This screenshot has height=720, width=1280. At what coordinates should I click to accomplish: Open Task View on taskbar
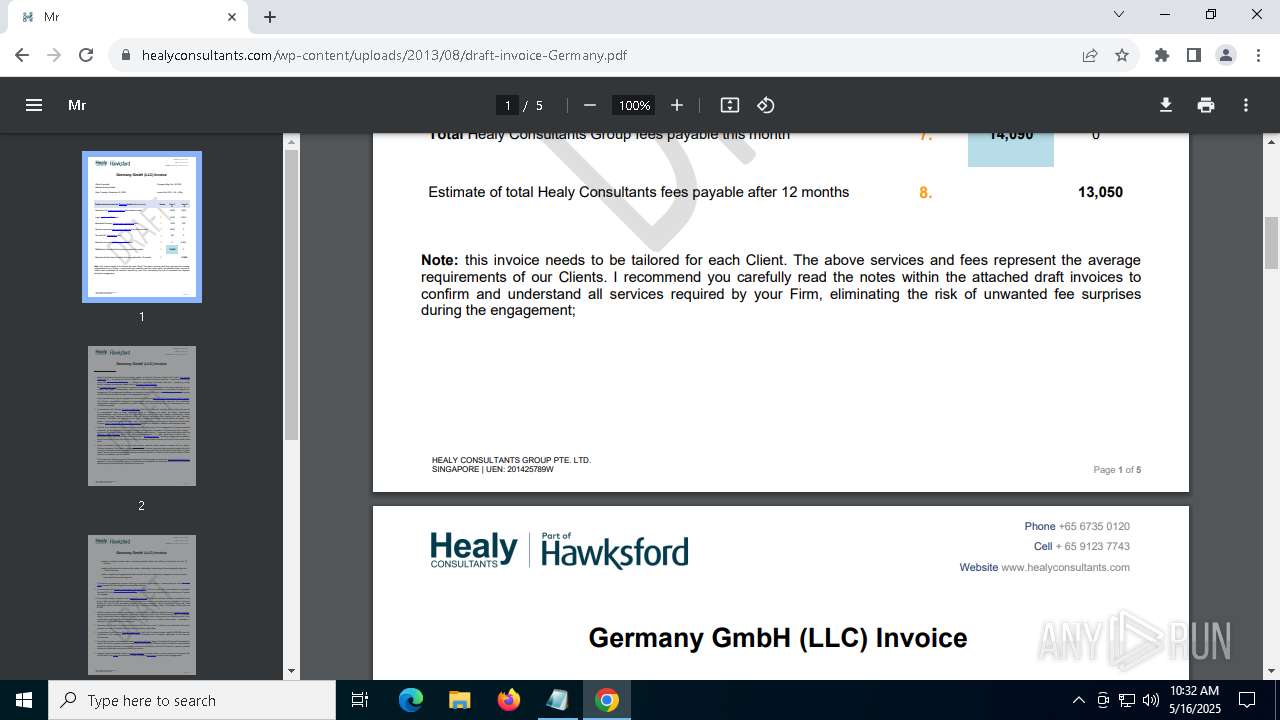pos(360,700)
